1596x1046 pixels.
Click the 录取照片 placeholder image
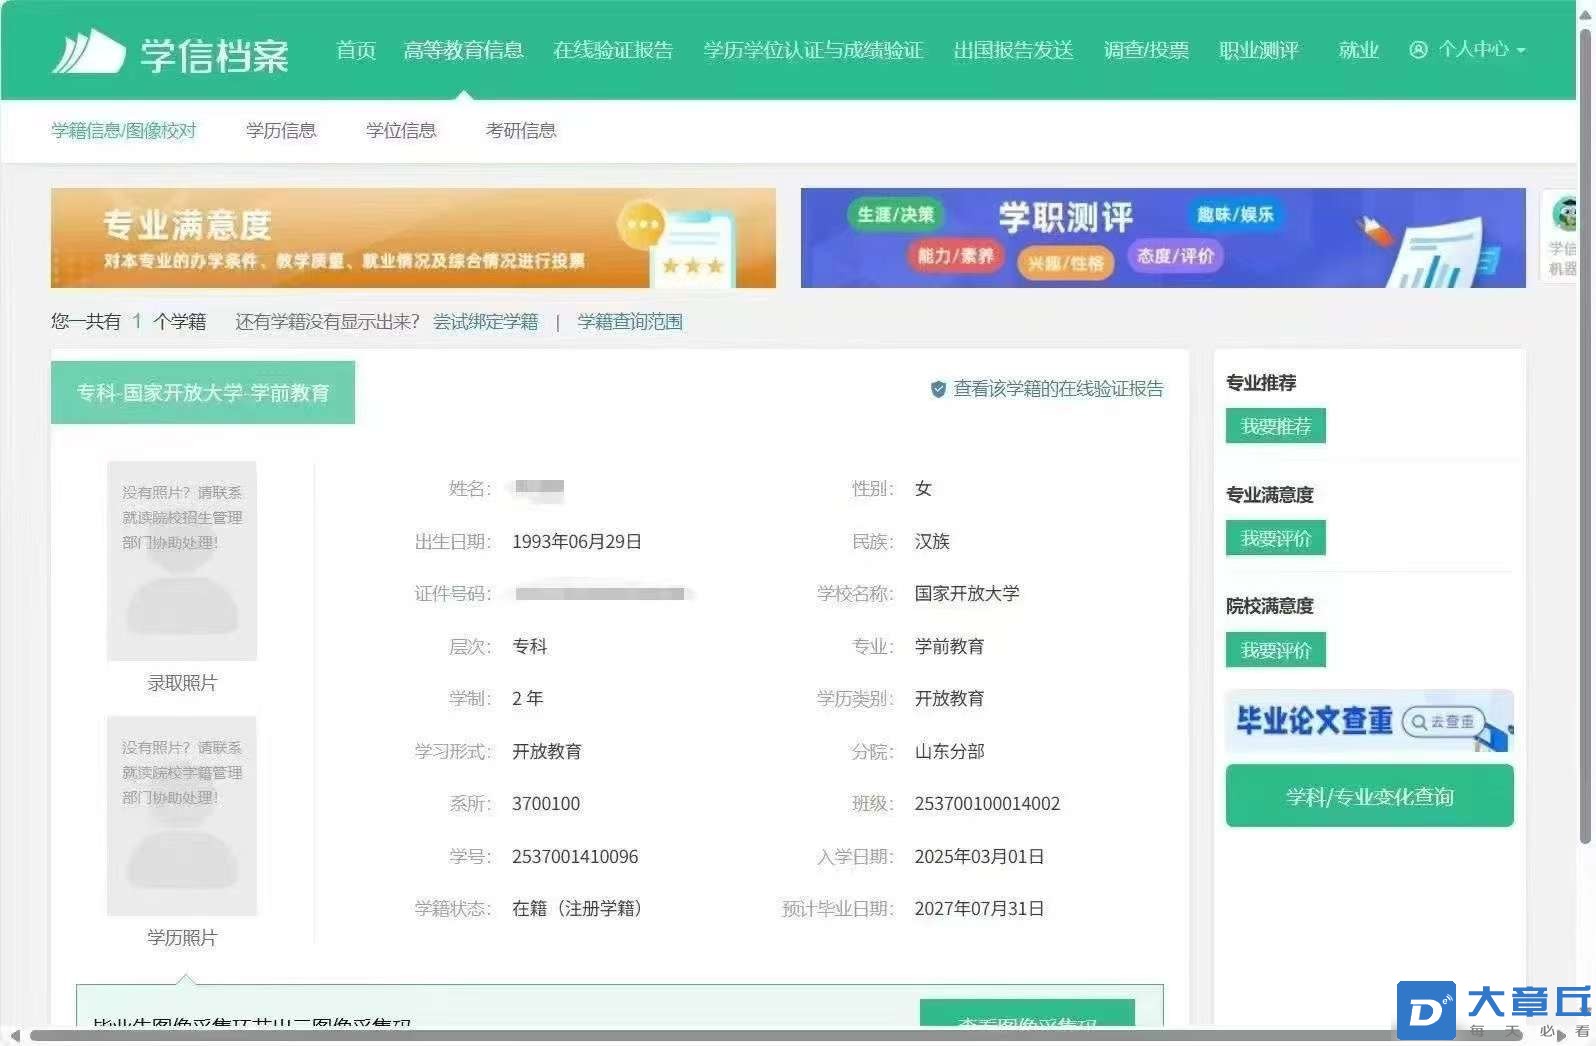(182, 560)
